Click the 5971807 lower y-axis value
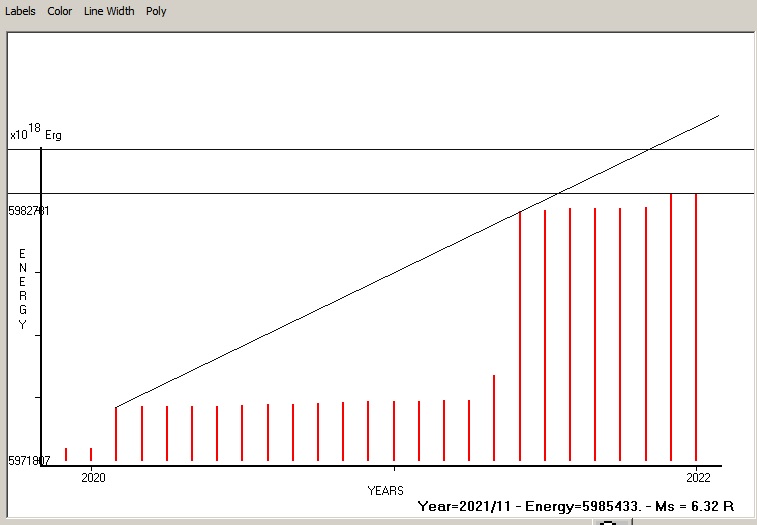 click(28, 461)
